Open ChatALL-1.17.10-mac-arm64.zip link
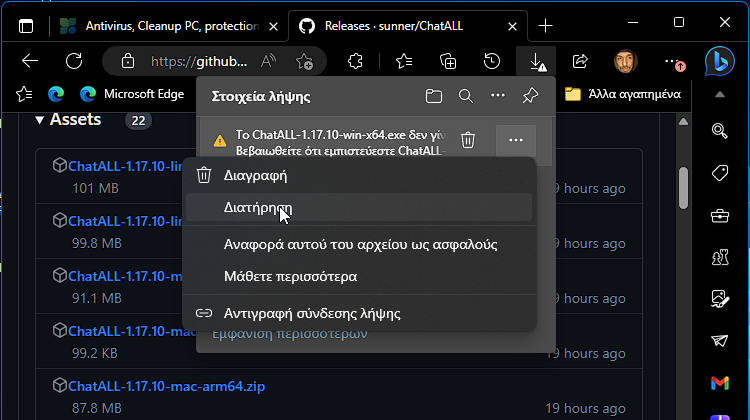Screen dimensions: 750x420 pyautogui.click(x=166, y=386)
